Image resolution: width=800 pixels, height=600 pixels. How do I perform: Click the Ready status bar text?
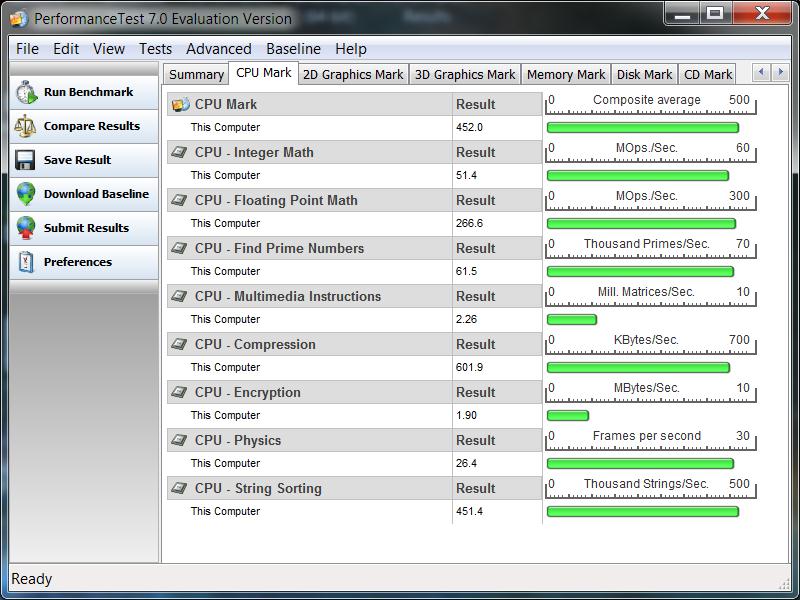point(32,579)
